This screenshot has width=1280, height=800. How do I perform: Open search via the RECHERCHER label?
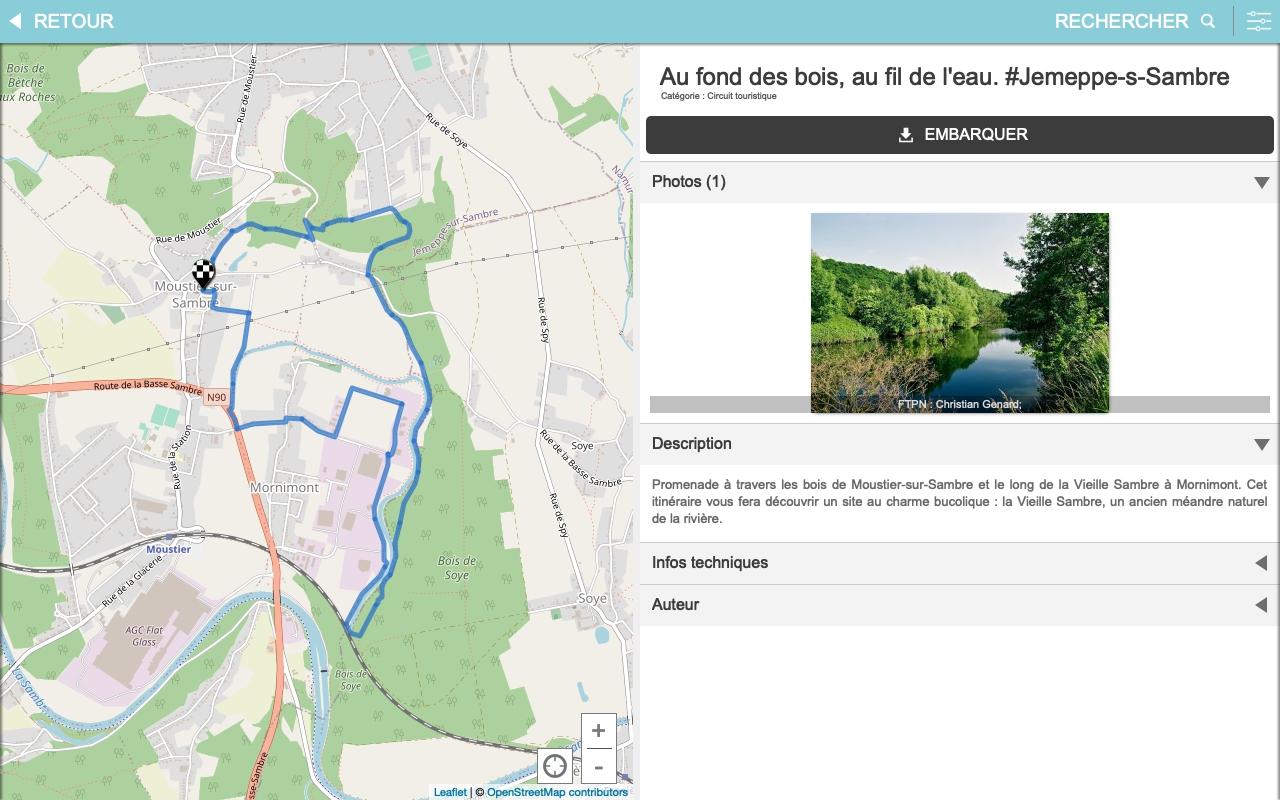pyautogui.click(x=1121, y=21)
